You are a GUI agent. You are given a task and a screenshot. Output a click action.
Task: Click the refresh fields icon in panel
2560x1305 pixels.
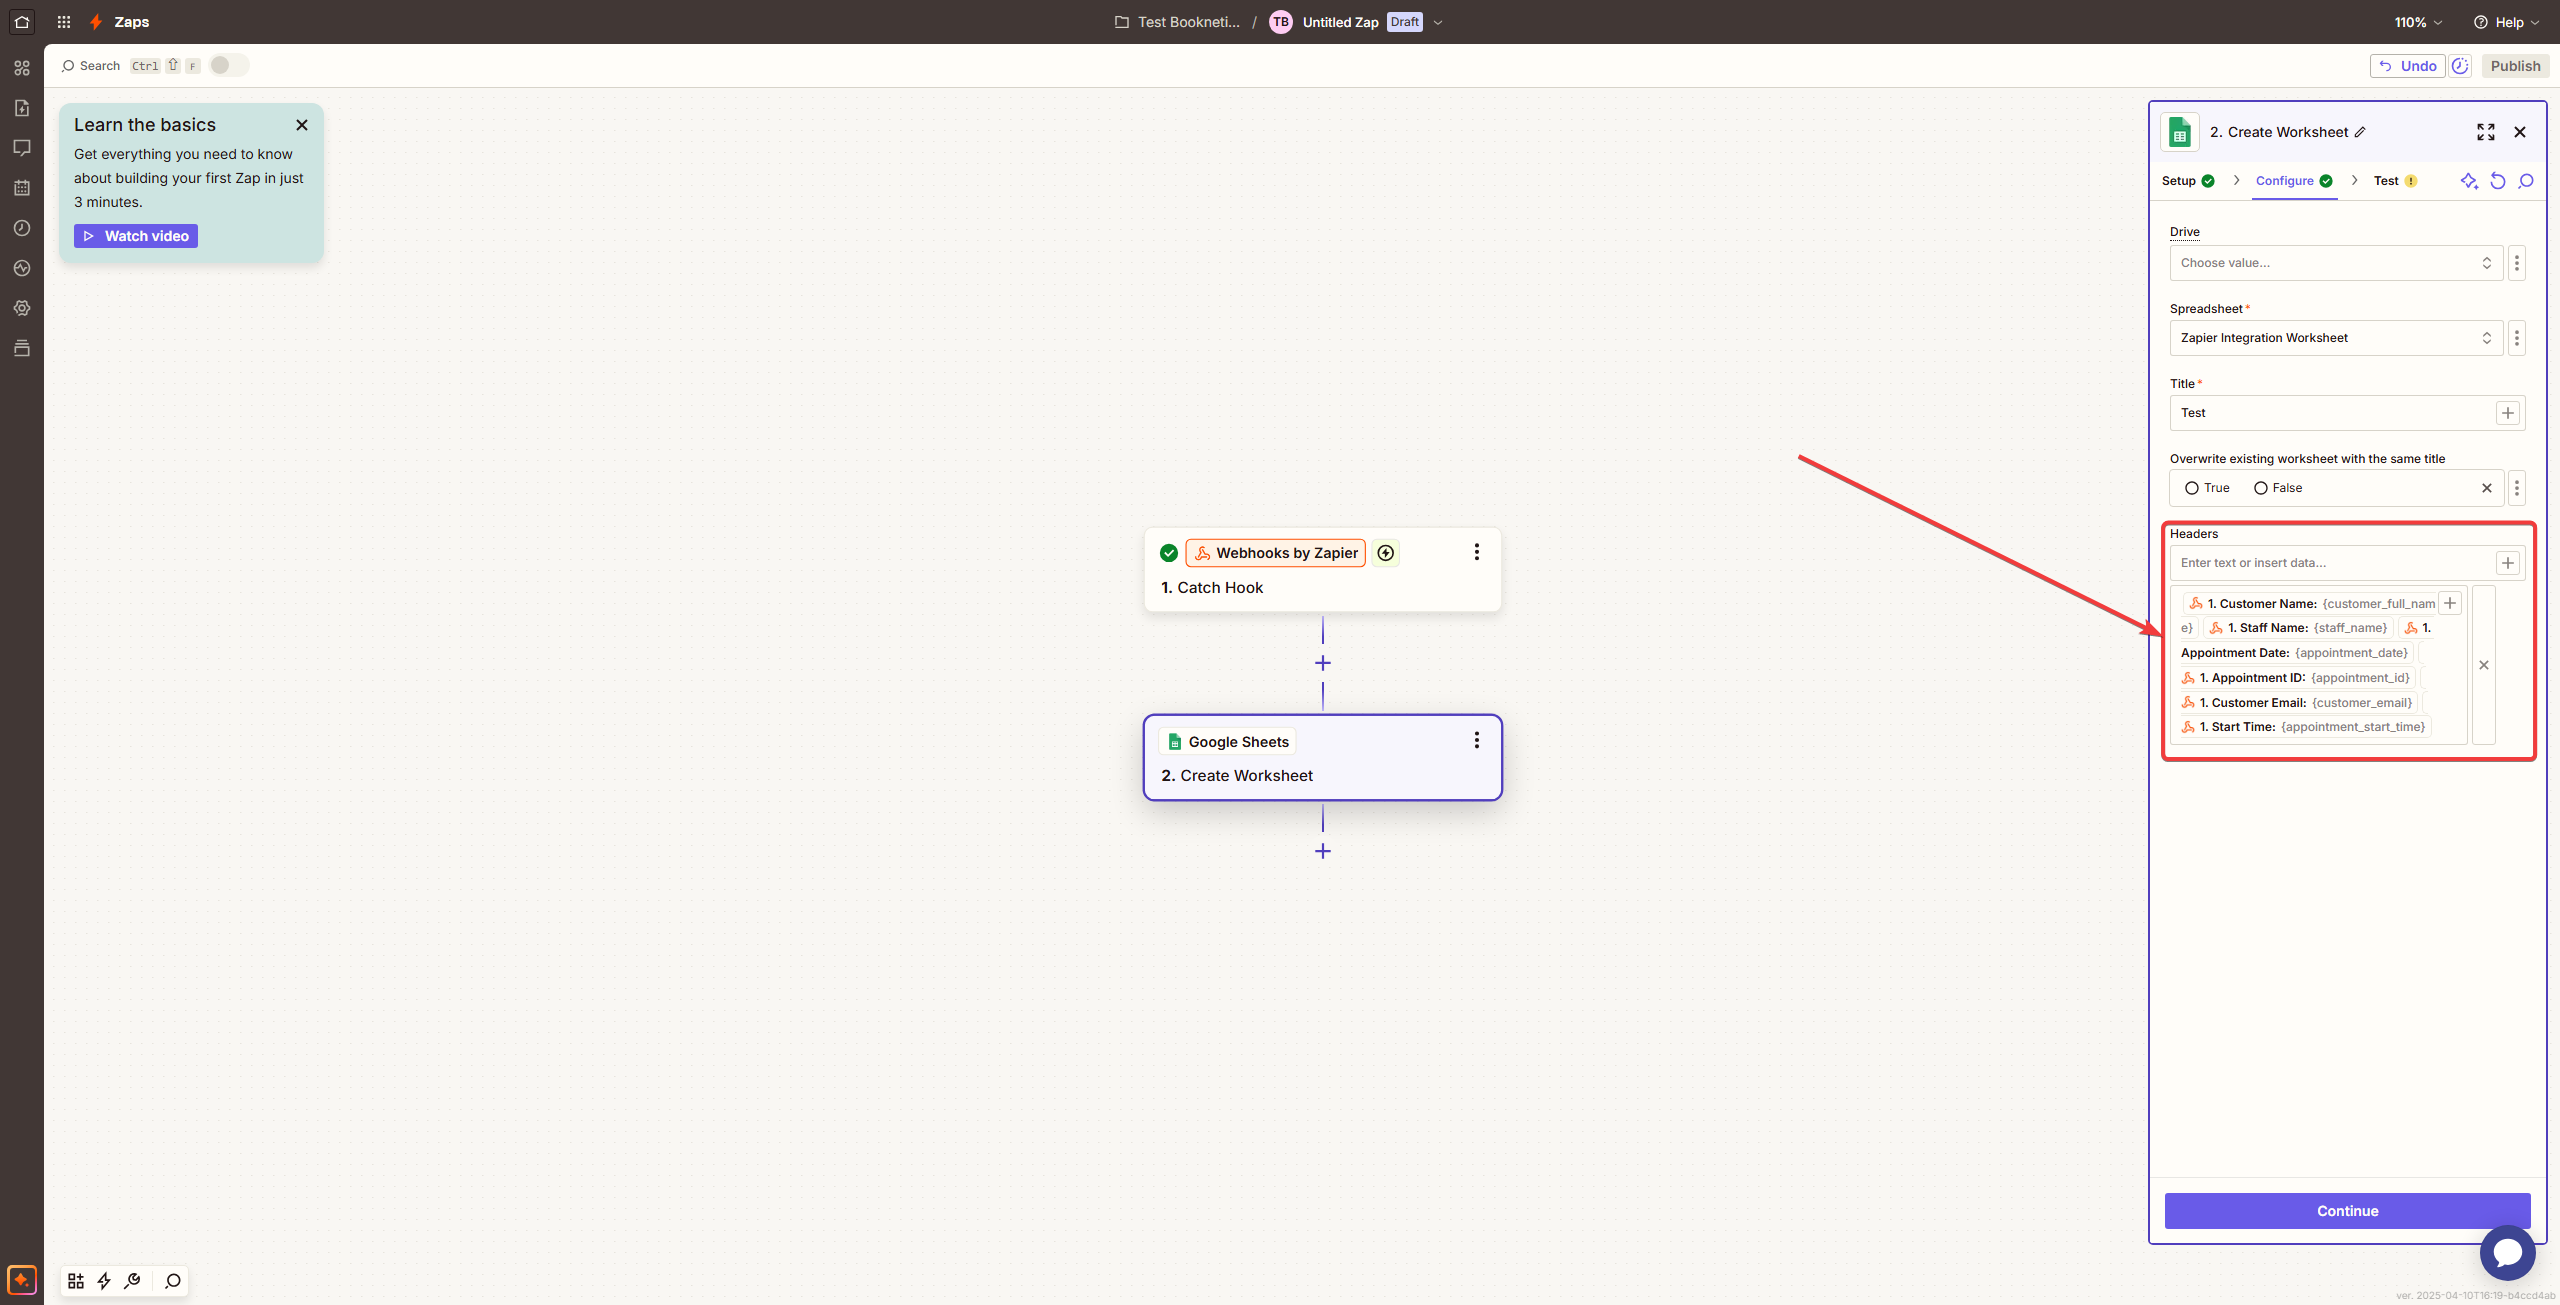click(x=2498, y=181)
